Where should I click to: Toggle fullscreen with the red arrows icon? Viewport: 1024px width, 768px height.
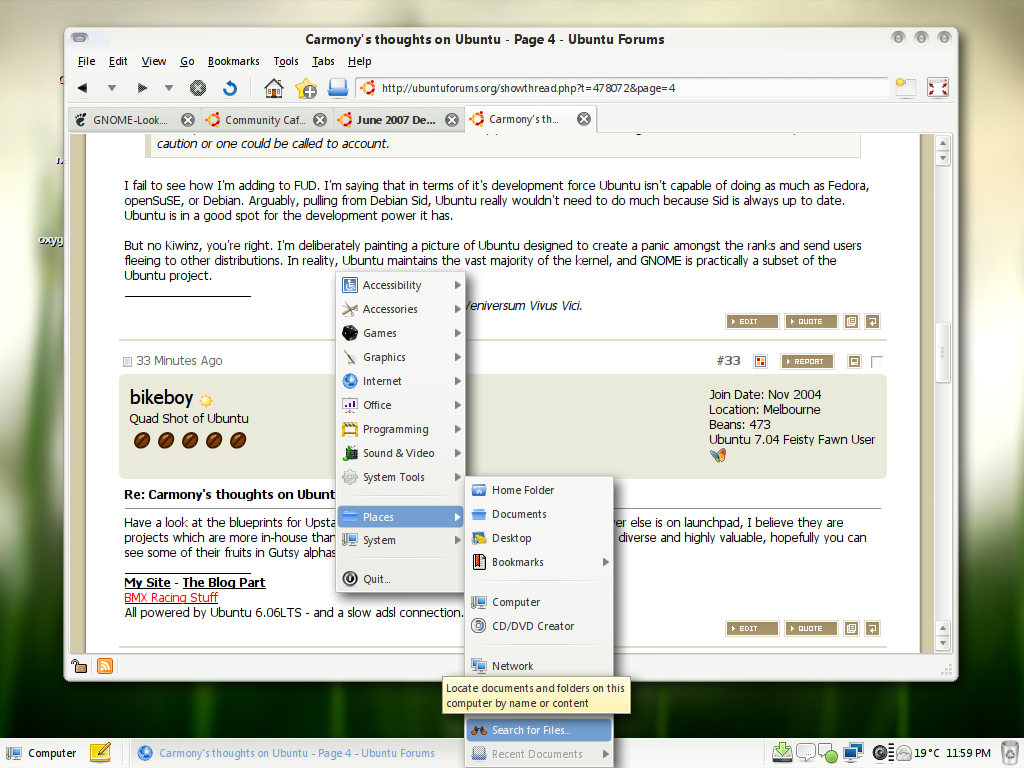click(938, 88)
